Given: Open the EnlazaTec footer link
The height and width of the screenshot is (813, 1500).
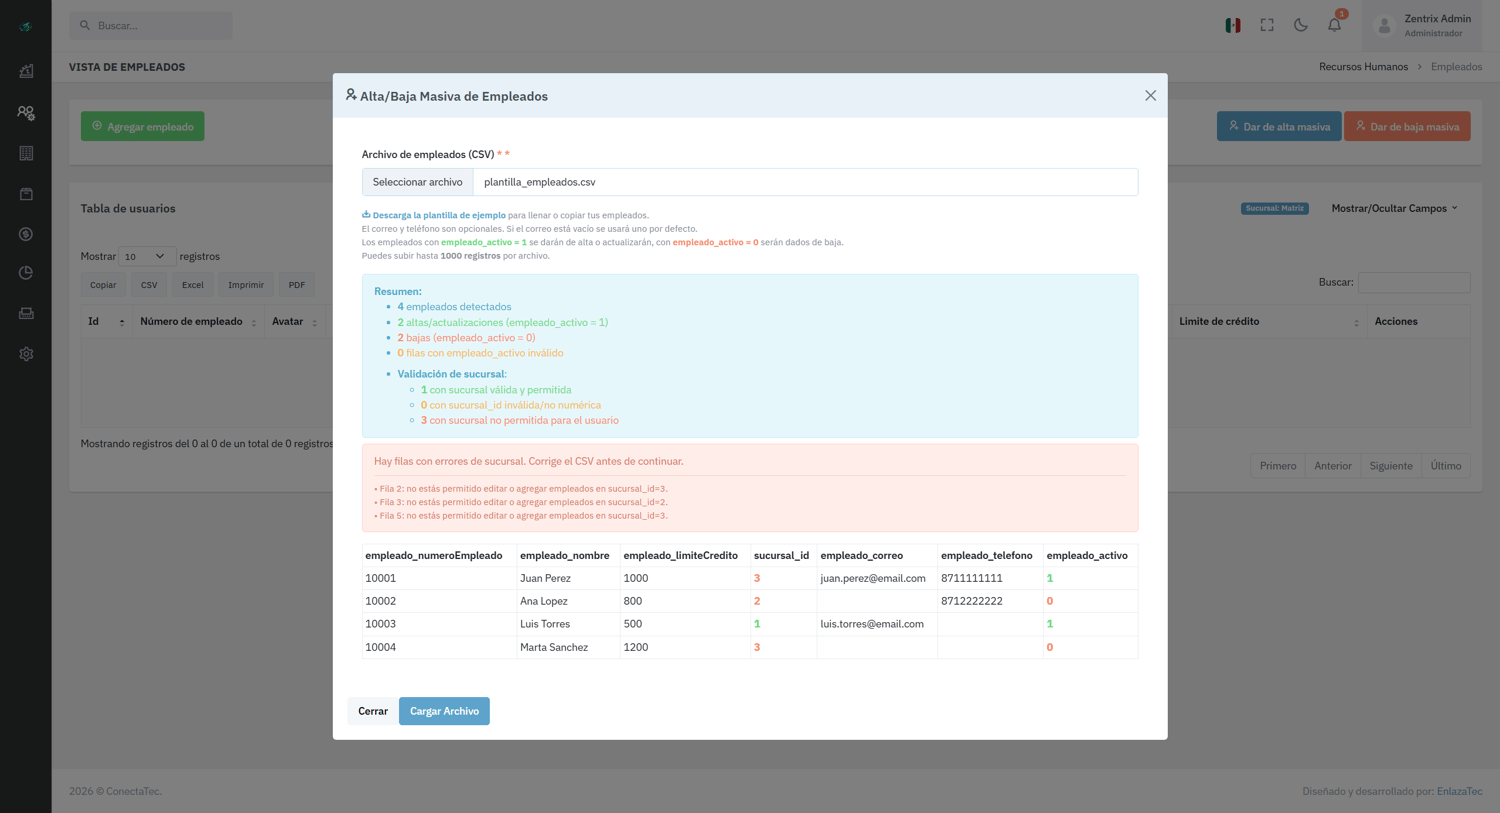Looking at the screenshot, I should (1460, 791).
